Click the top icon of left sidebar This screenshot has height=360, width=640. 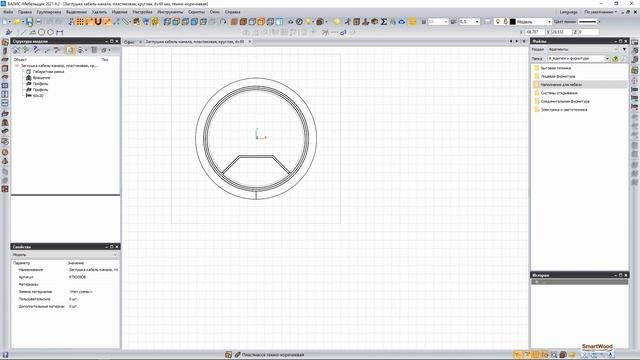[5, 42]
